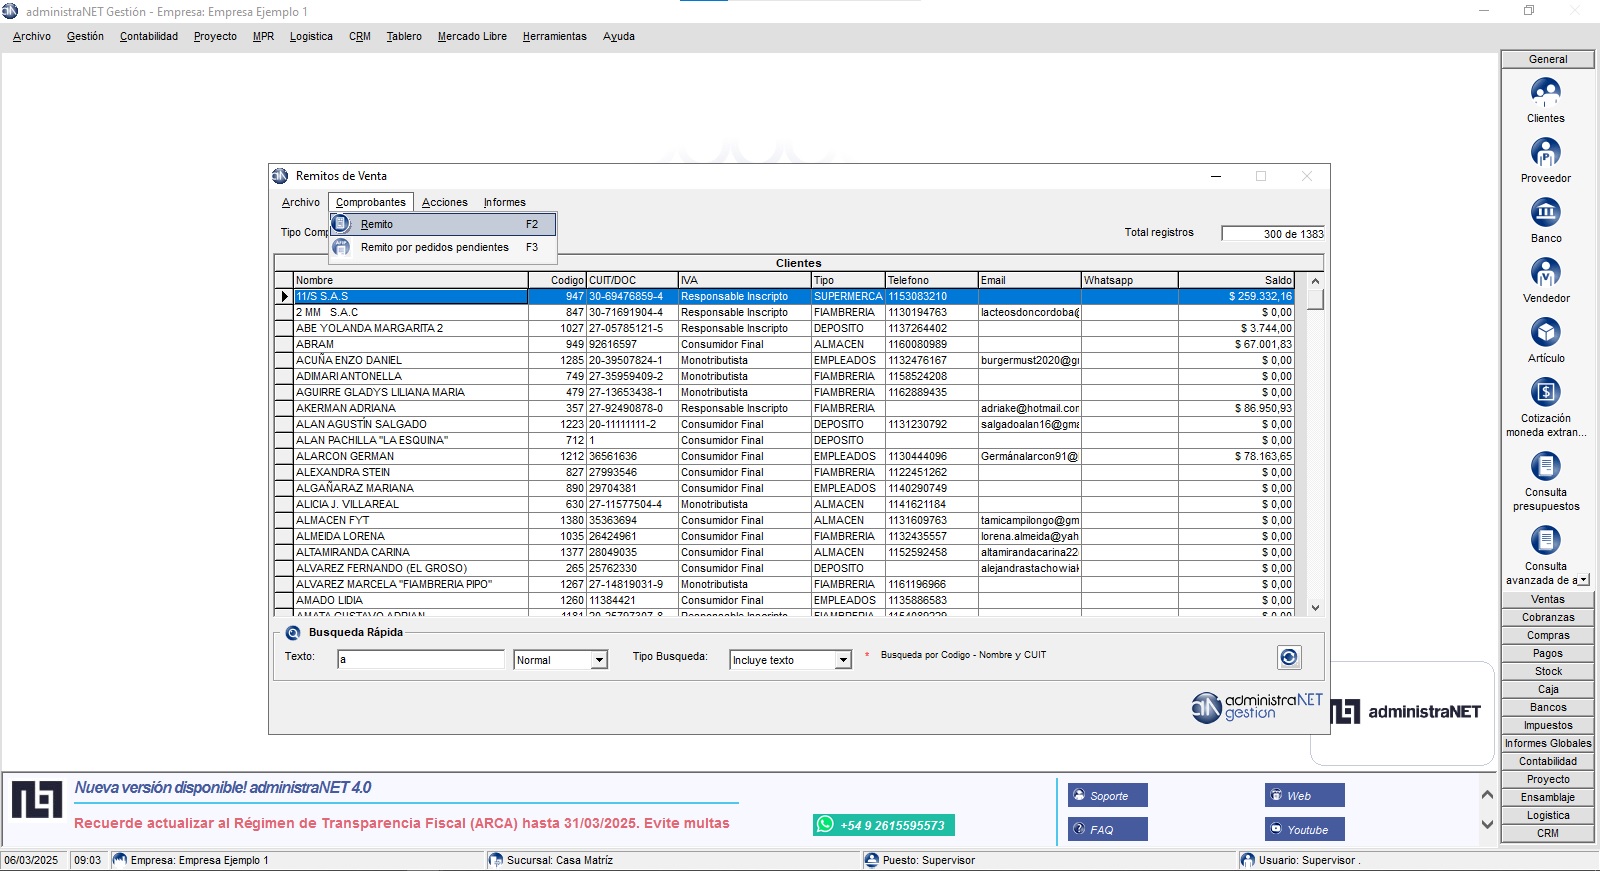Expand the Stock sidebar section
The width and height of the screenshot is (1600, 871).
click(1548, 672)
